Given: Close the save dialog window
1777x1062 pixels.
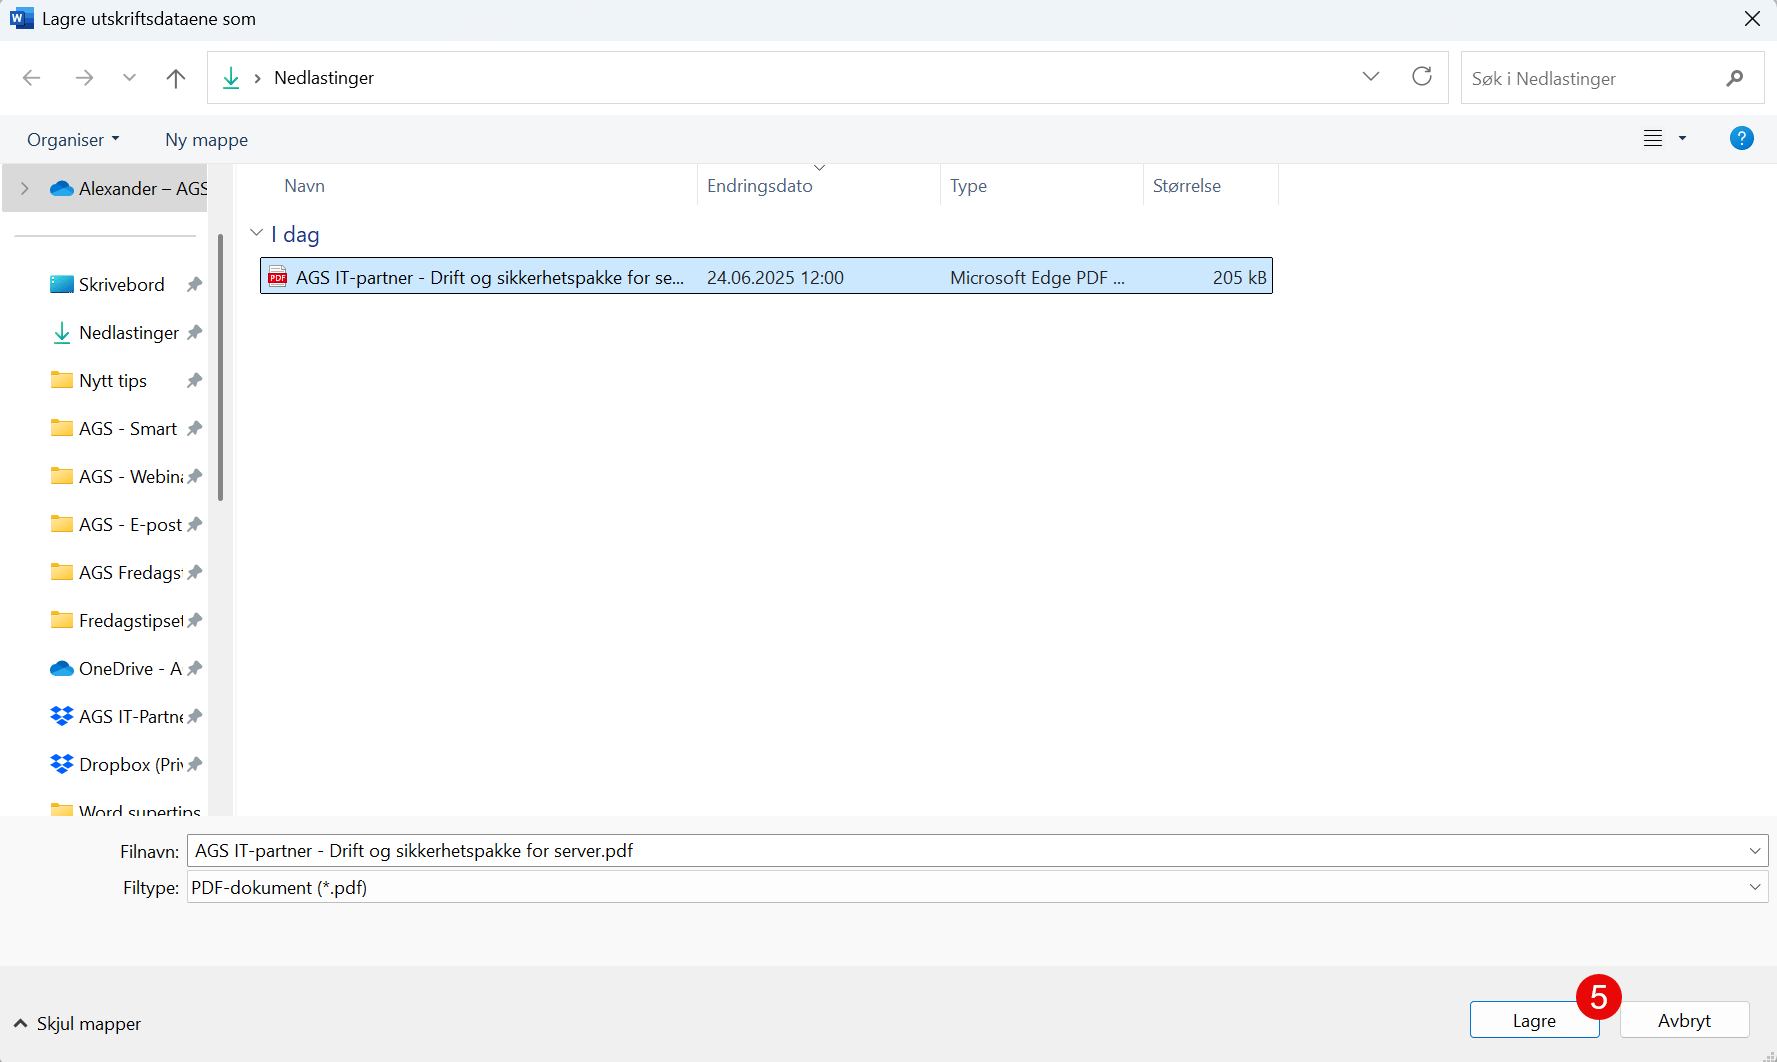Looking at the screenshot, I should [1752, 19].
